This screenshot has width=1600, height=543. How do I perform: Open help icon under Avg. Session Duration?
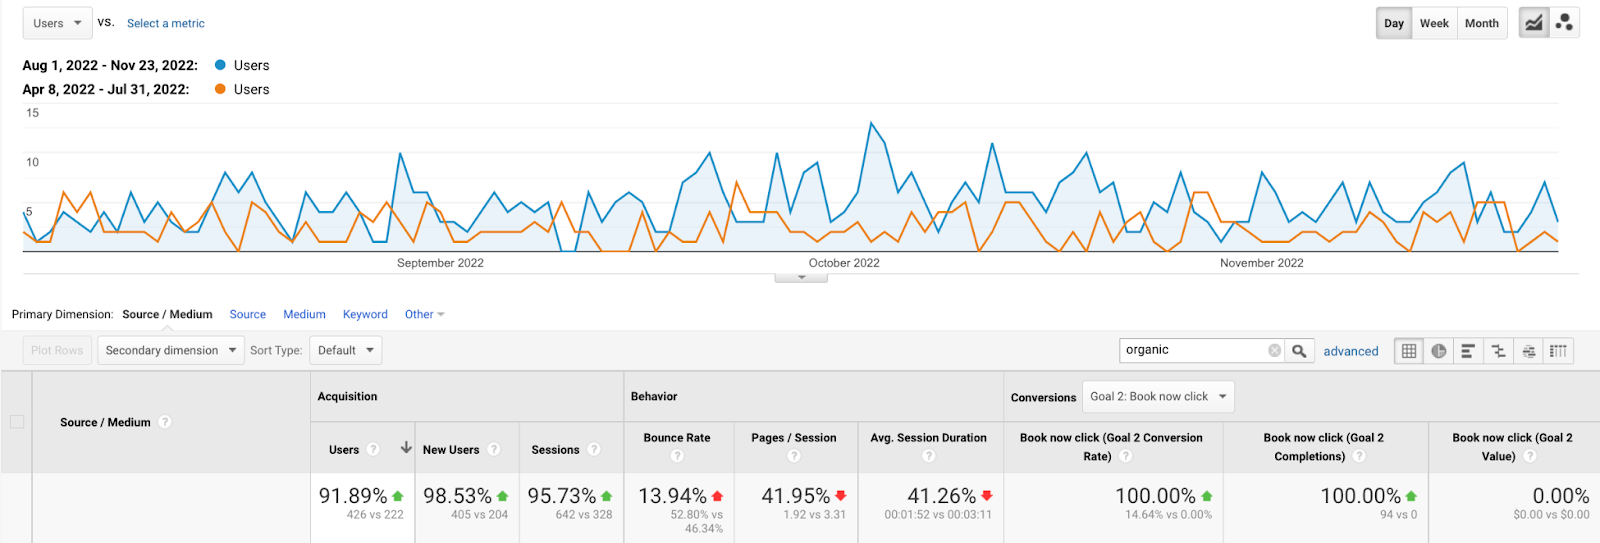[929, 456]
